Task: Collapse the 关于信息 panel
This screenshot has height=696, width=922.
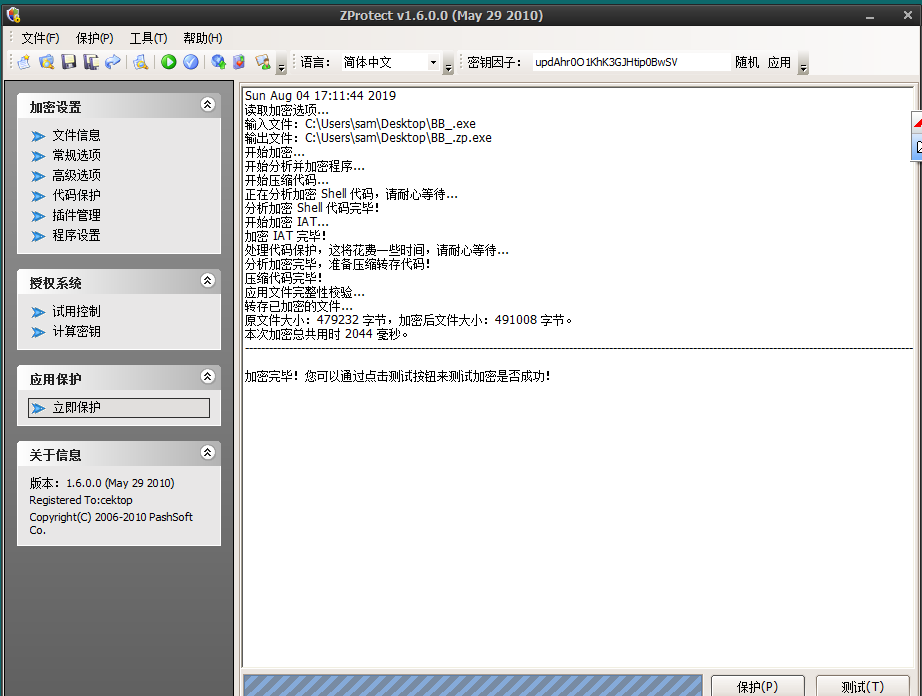Action: point(207,452)
